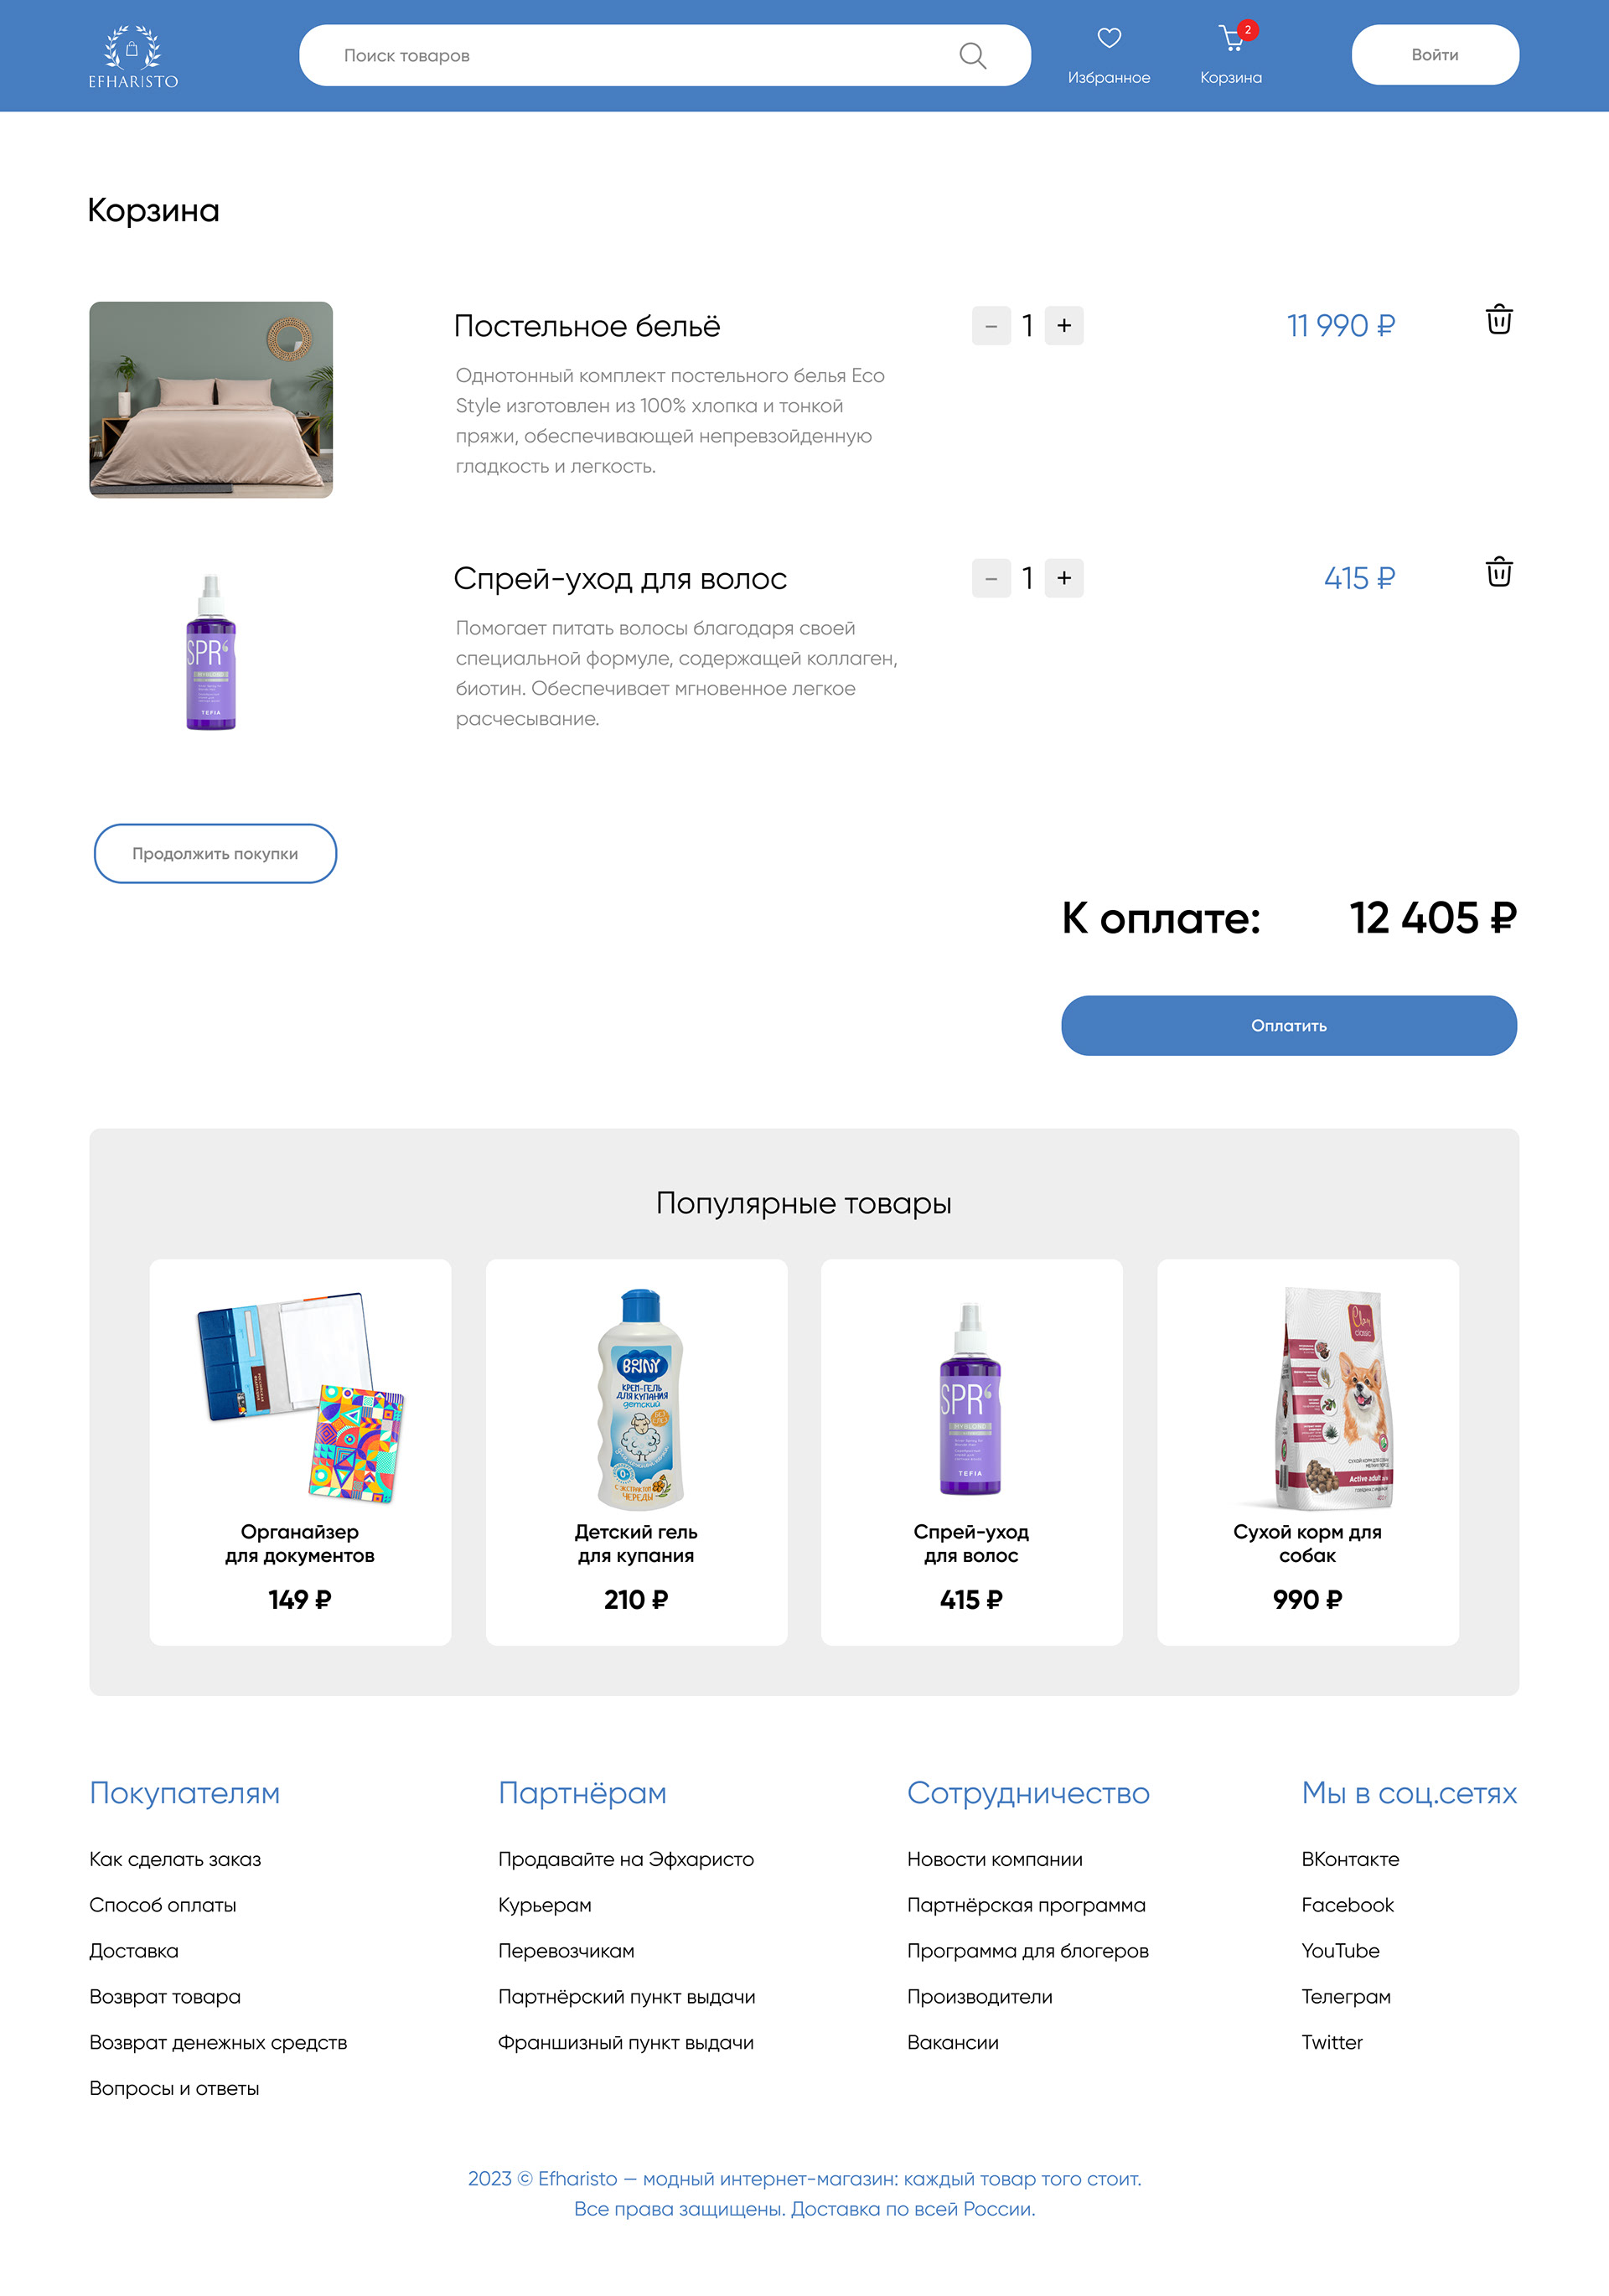Delete Постельное бельё with trash icon
This screenshot has height=2296, width=1609.
(x=1498, y=320)
